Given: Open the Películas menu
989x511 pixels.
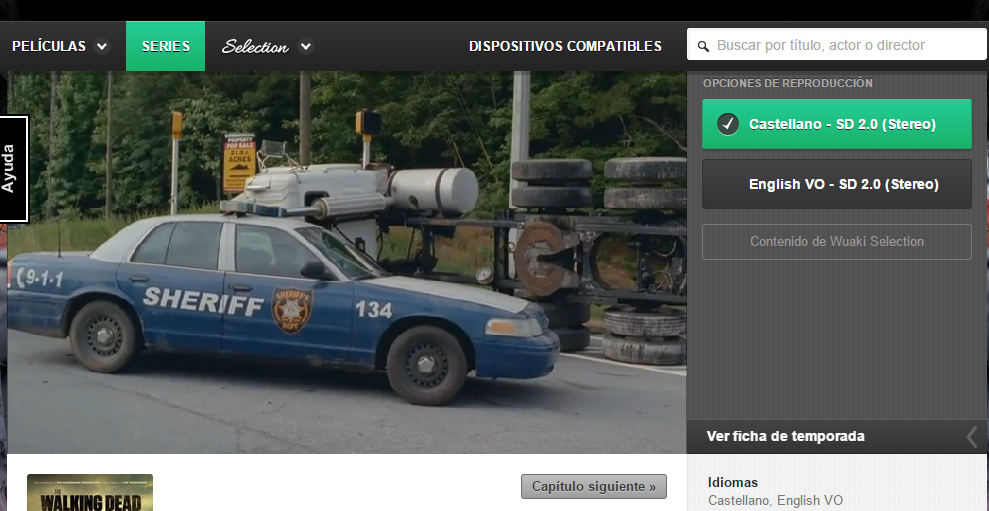Looking at the screenshot, I should pos(49,46).
